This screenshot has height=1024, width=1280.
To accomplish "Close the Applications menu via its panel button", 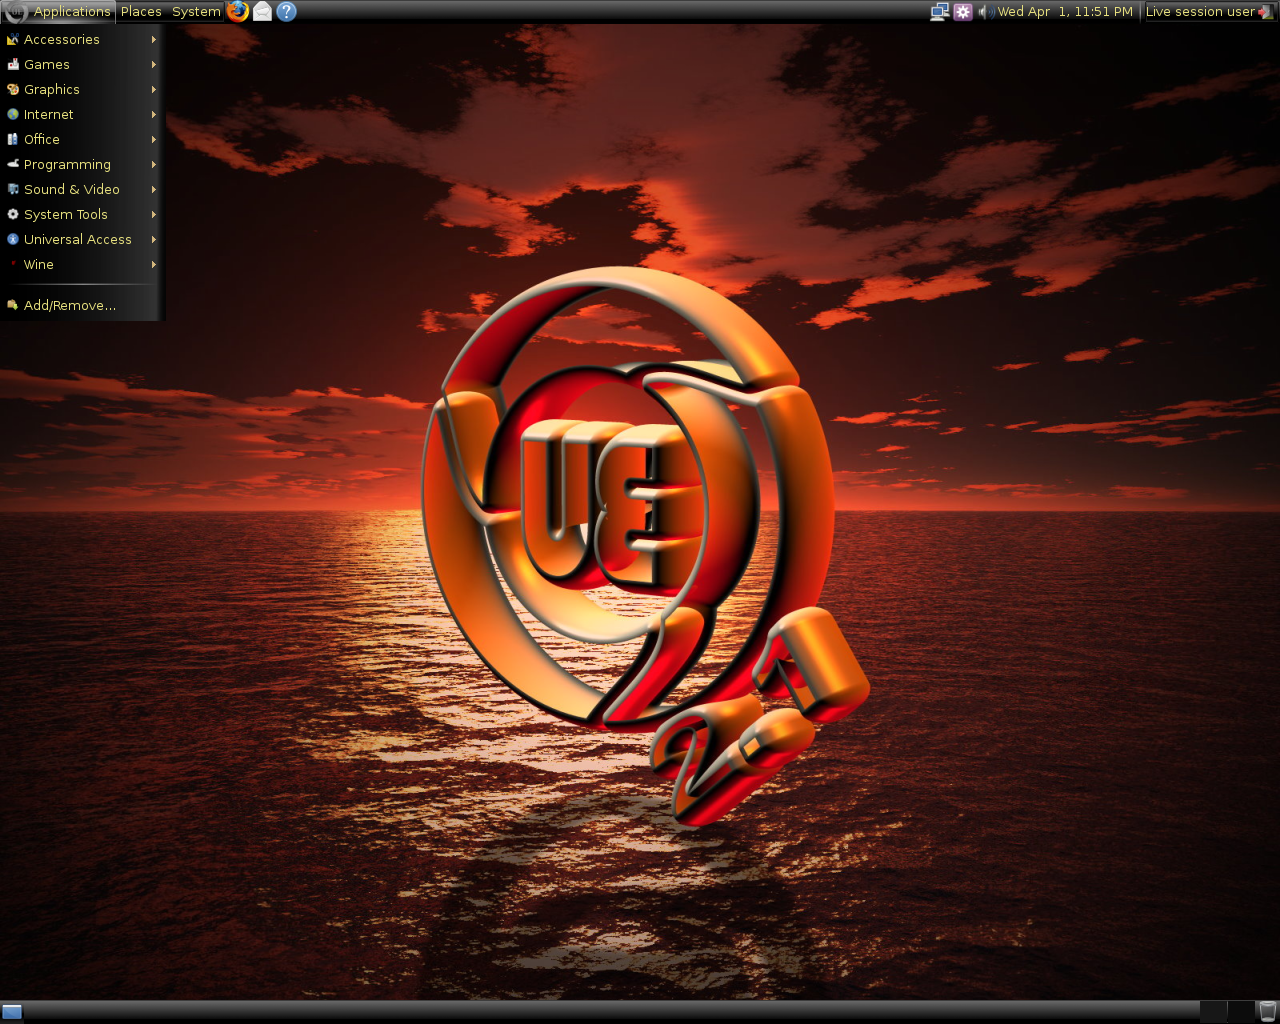I will tap(58, 11).
